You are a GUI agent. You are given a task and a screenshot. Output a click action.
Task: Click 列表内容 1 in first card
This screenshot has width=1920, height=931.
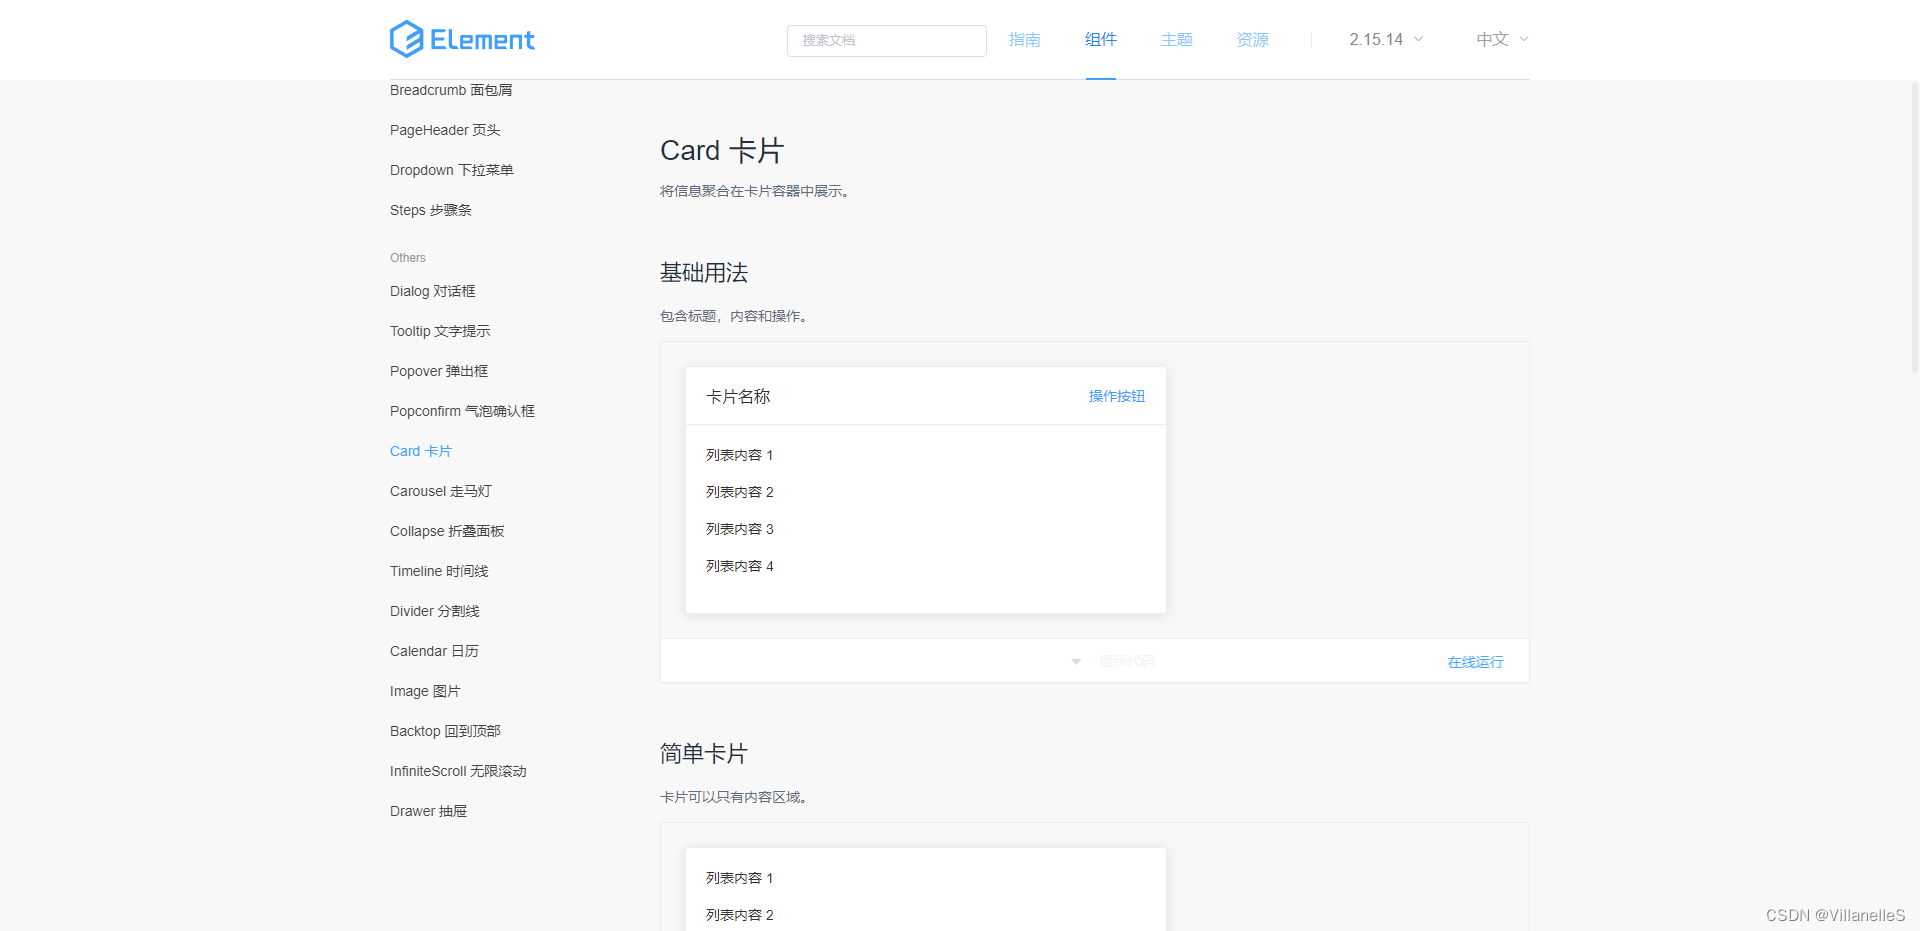(740, 455)
